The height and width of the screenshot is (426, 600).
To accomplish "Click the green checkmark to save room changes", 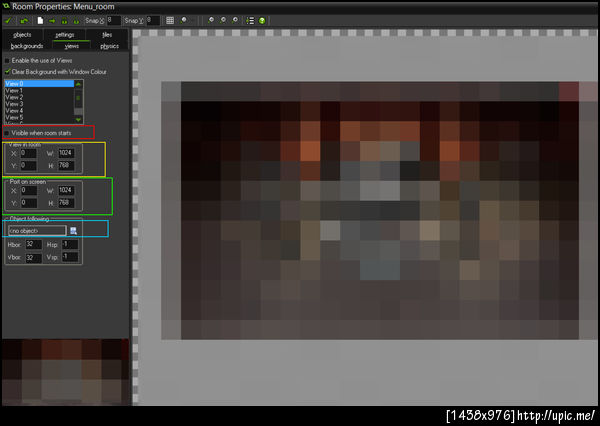I will pos(8,21).
